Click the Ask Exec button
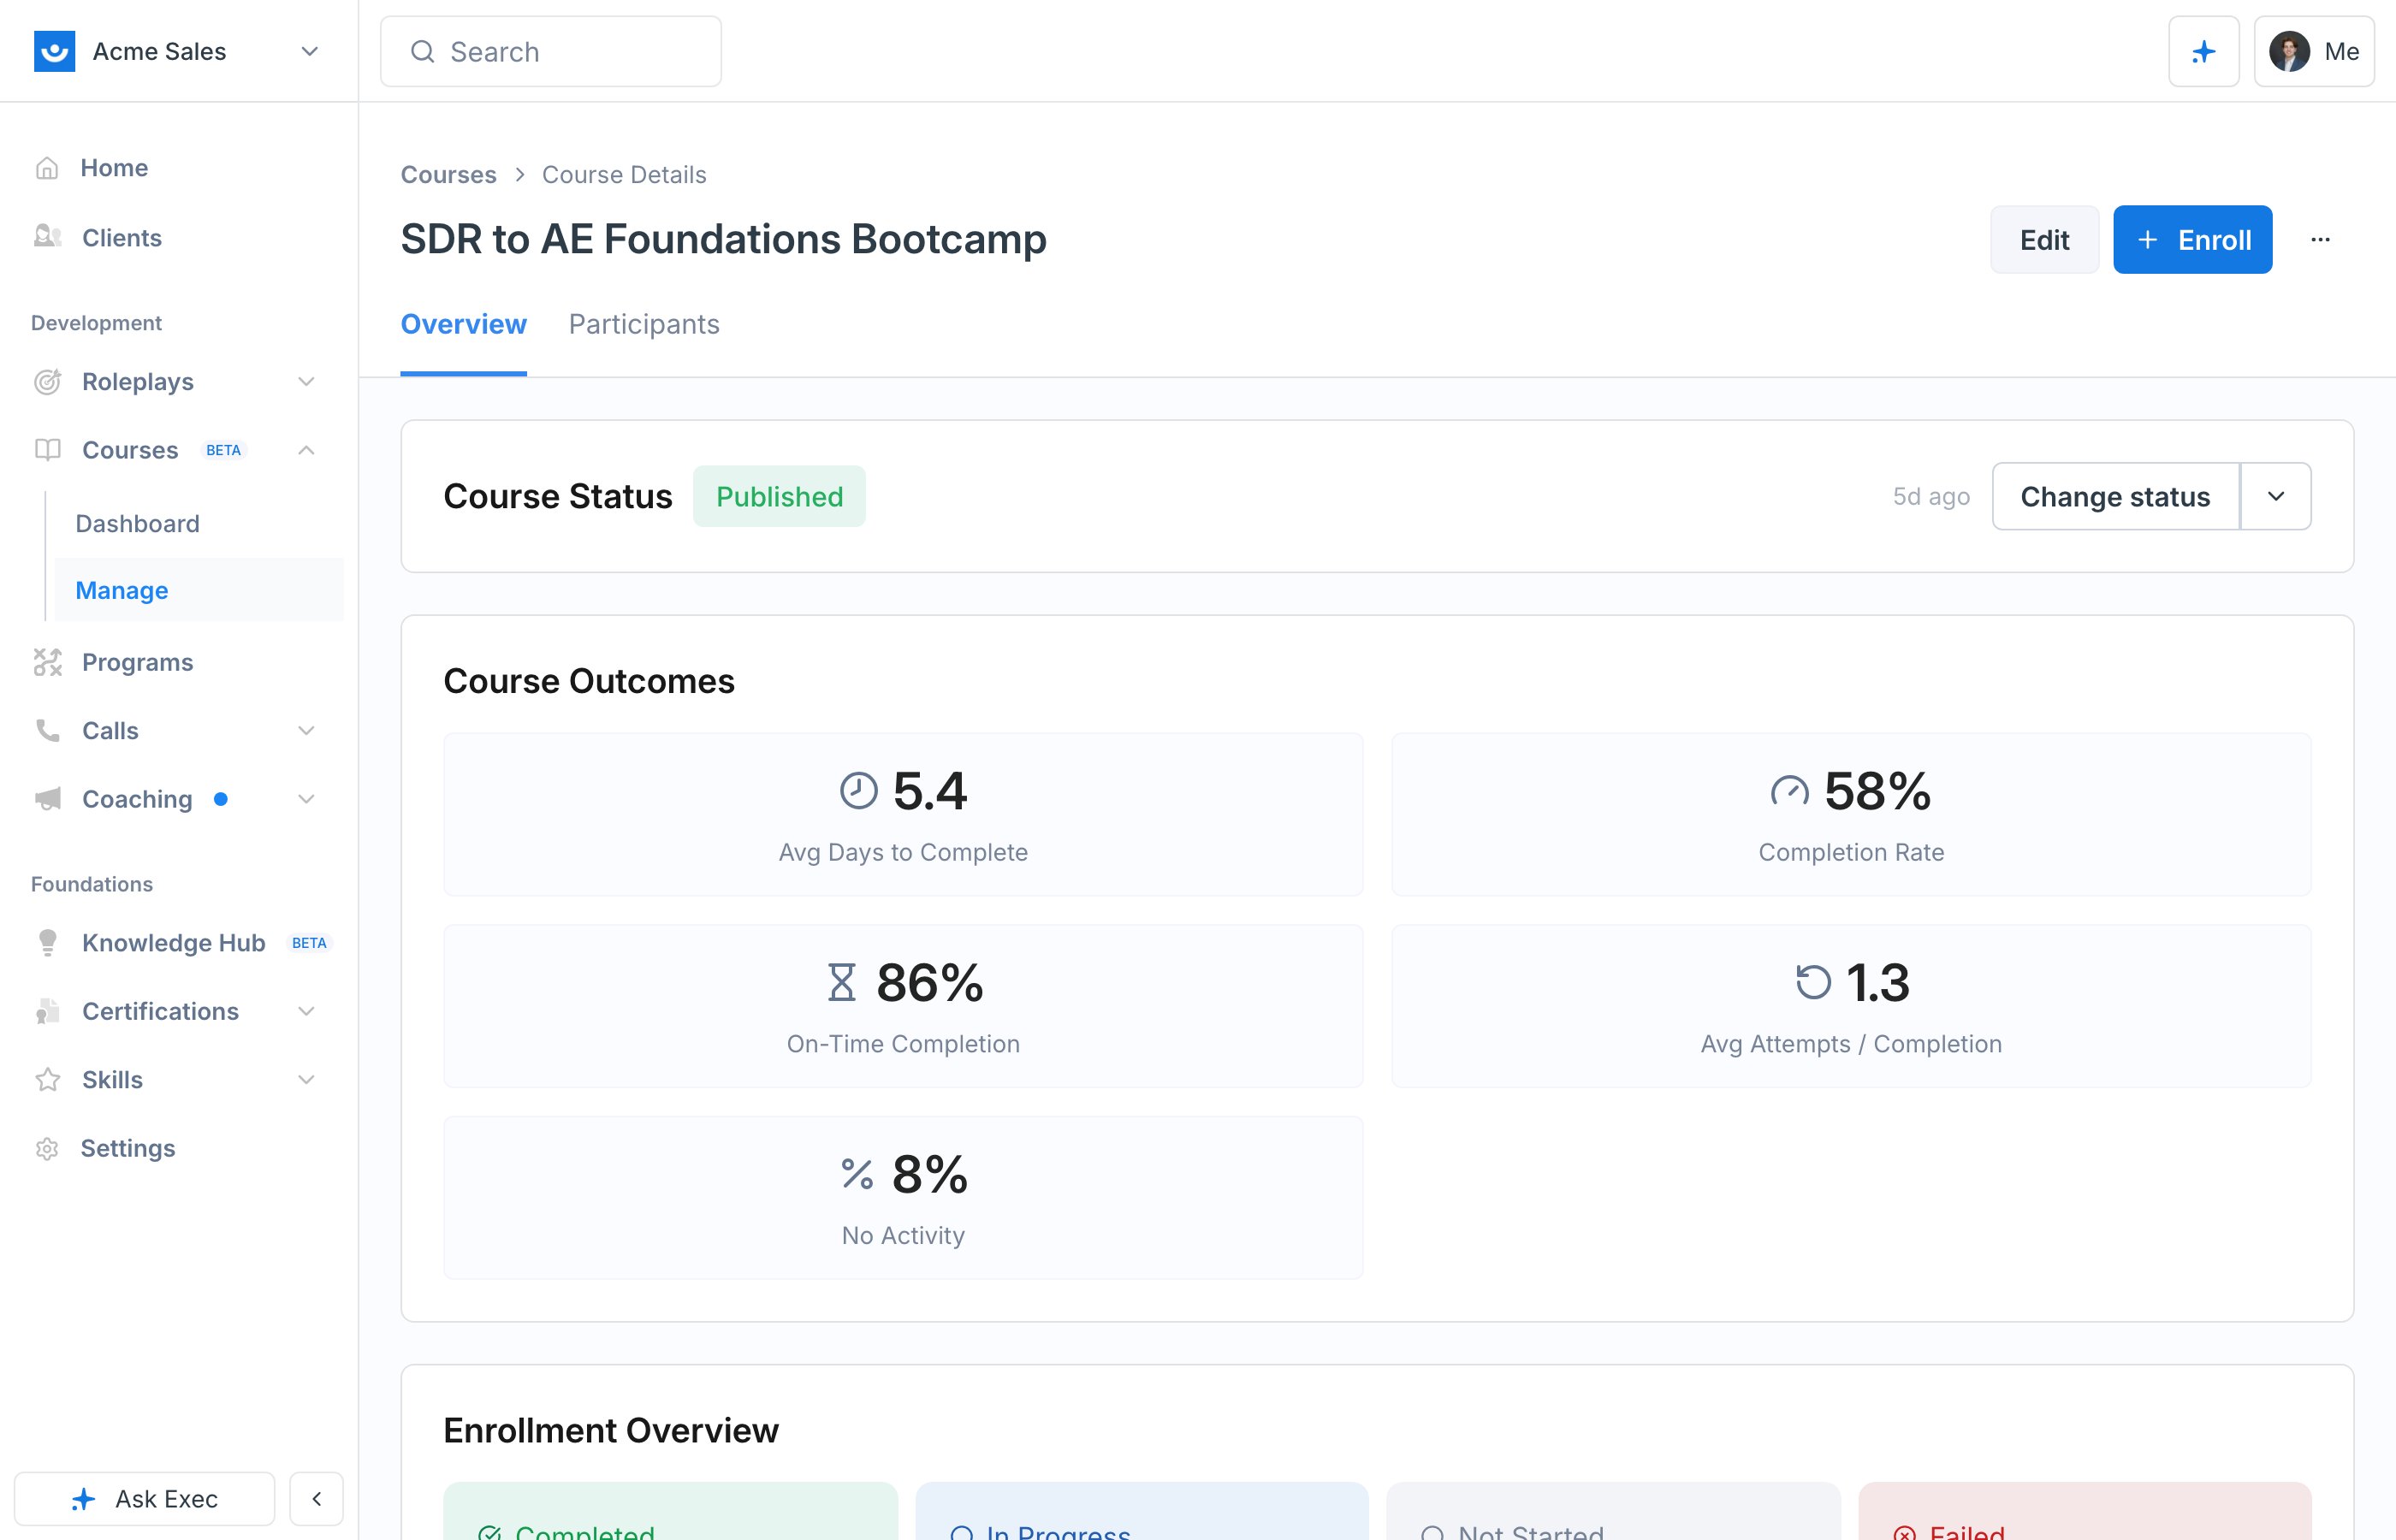 point(144,1498)
